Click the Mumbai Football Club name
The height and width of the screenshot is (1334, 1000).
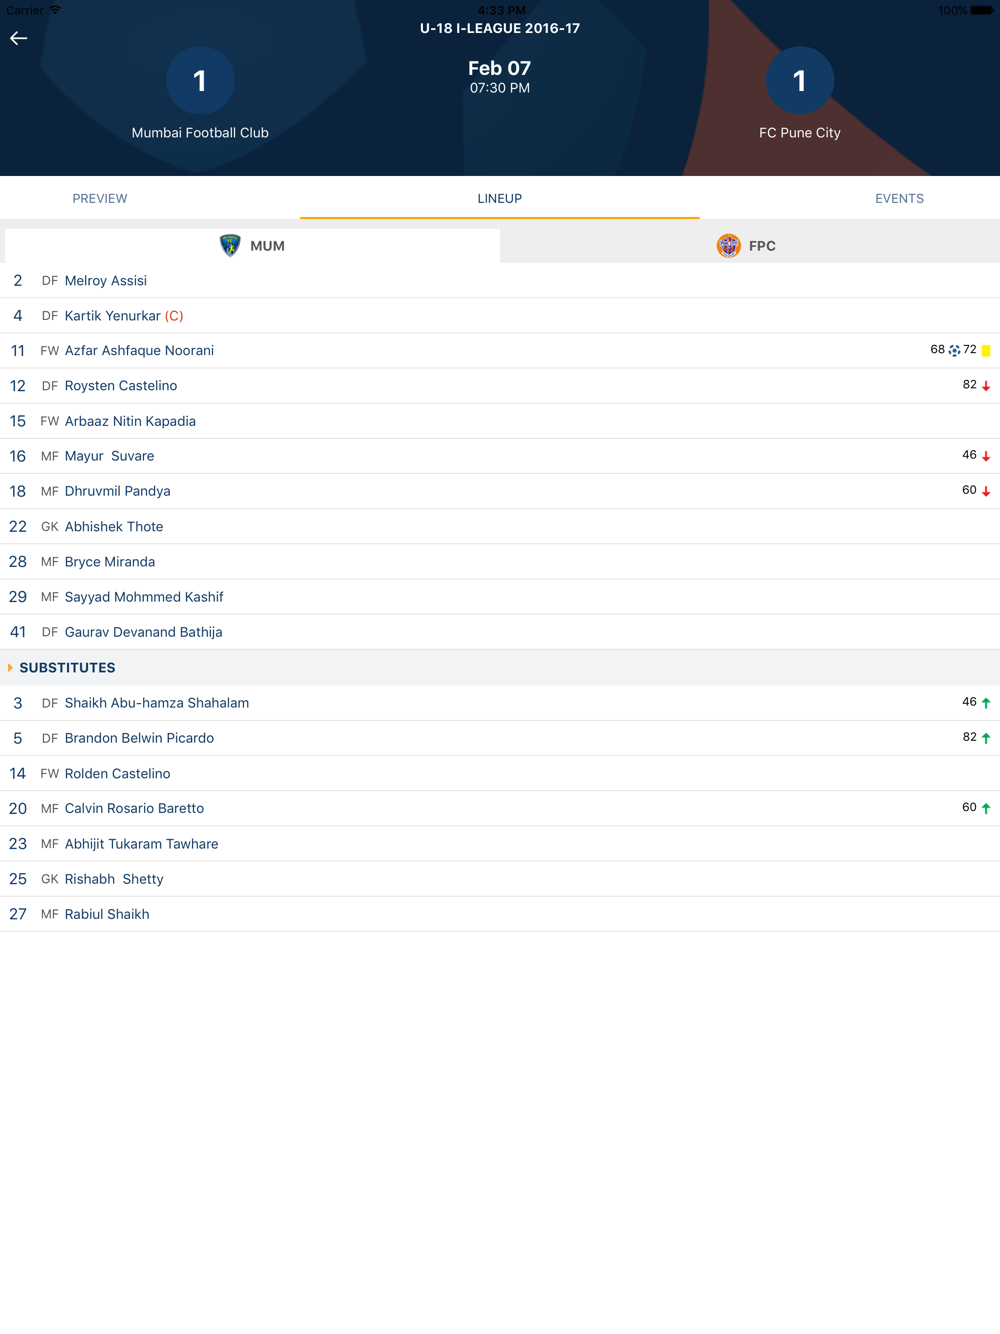click(x=200, y=132)
